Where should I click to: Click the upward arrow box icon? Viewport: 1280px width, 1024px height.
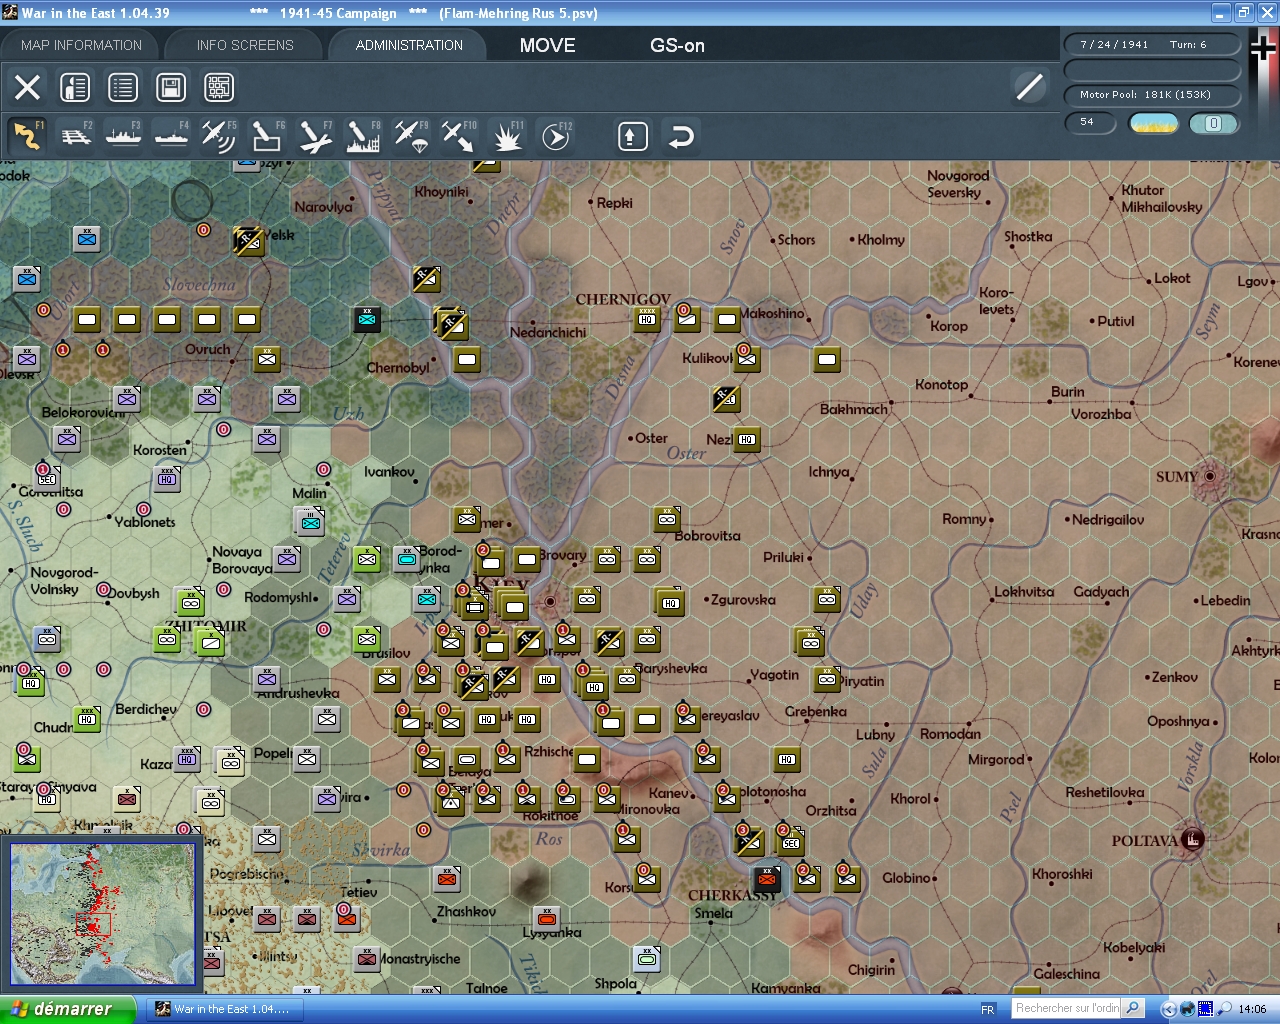pyautogui.click(x=632, y=136)
